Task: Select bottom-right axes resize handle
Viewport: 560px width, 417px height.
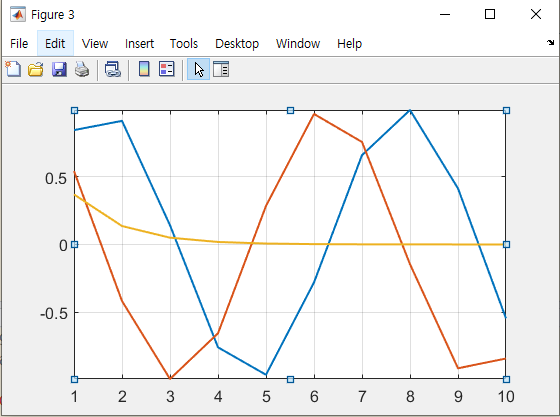Action: 506,379
